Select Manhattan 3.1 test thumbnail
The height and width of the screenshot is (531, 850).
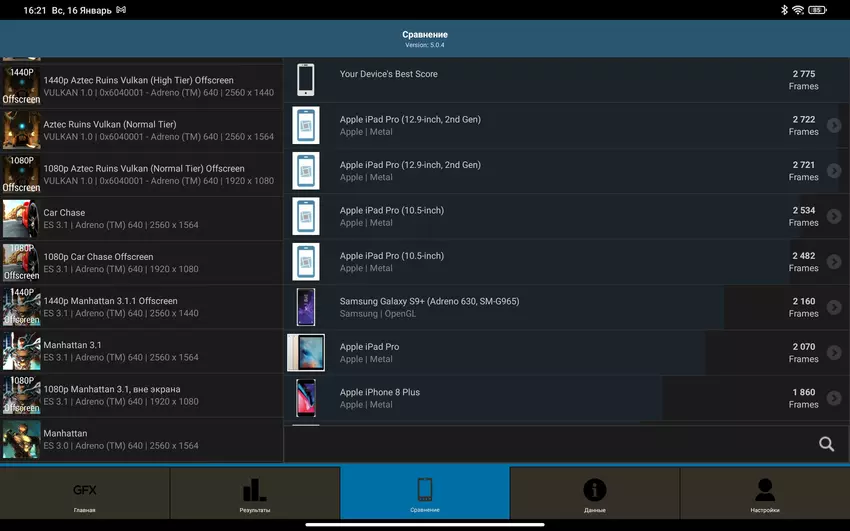(21, 351)
